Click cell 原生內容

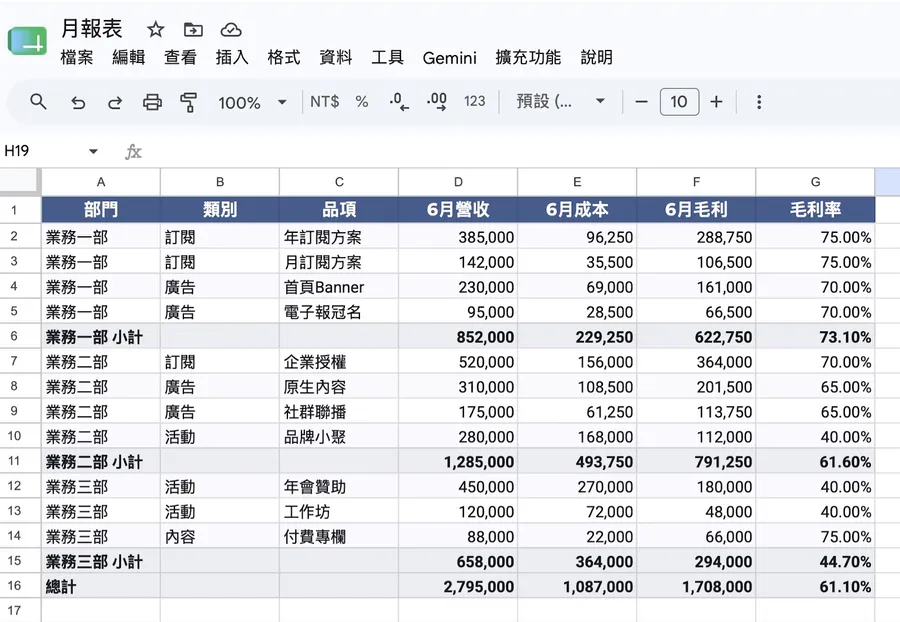pyautogui.click(x=339, y=387)
